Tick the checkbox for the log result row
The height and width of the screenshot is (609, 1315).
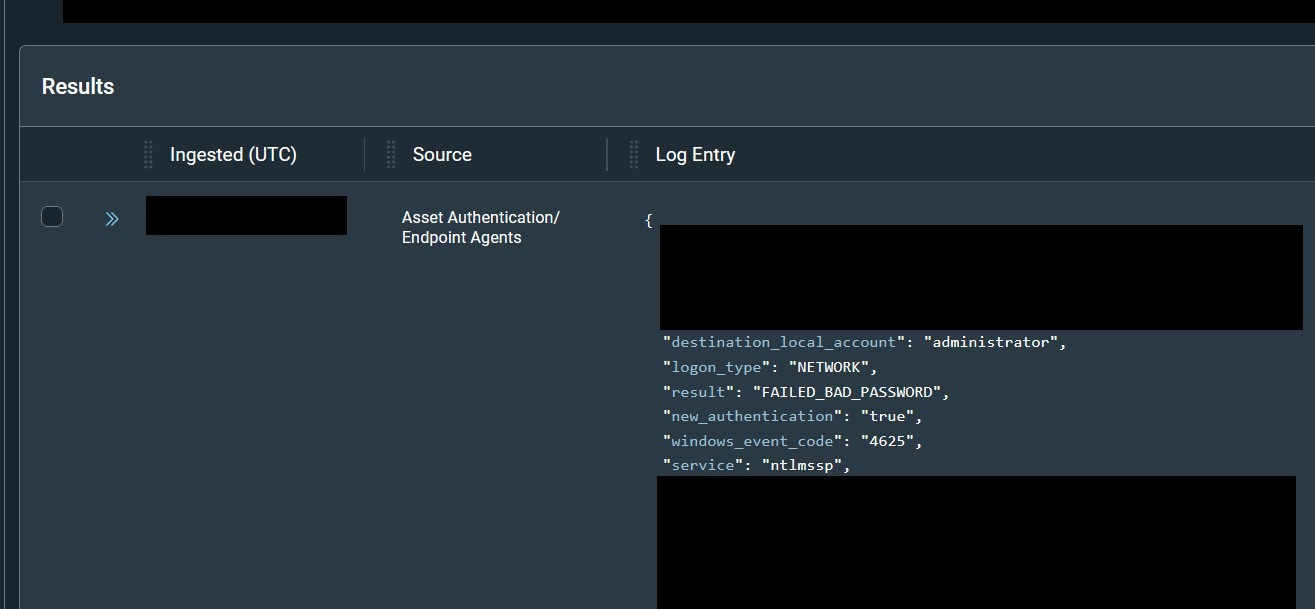52,216
